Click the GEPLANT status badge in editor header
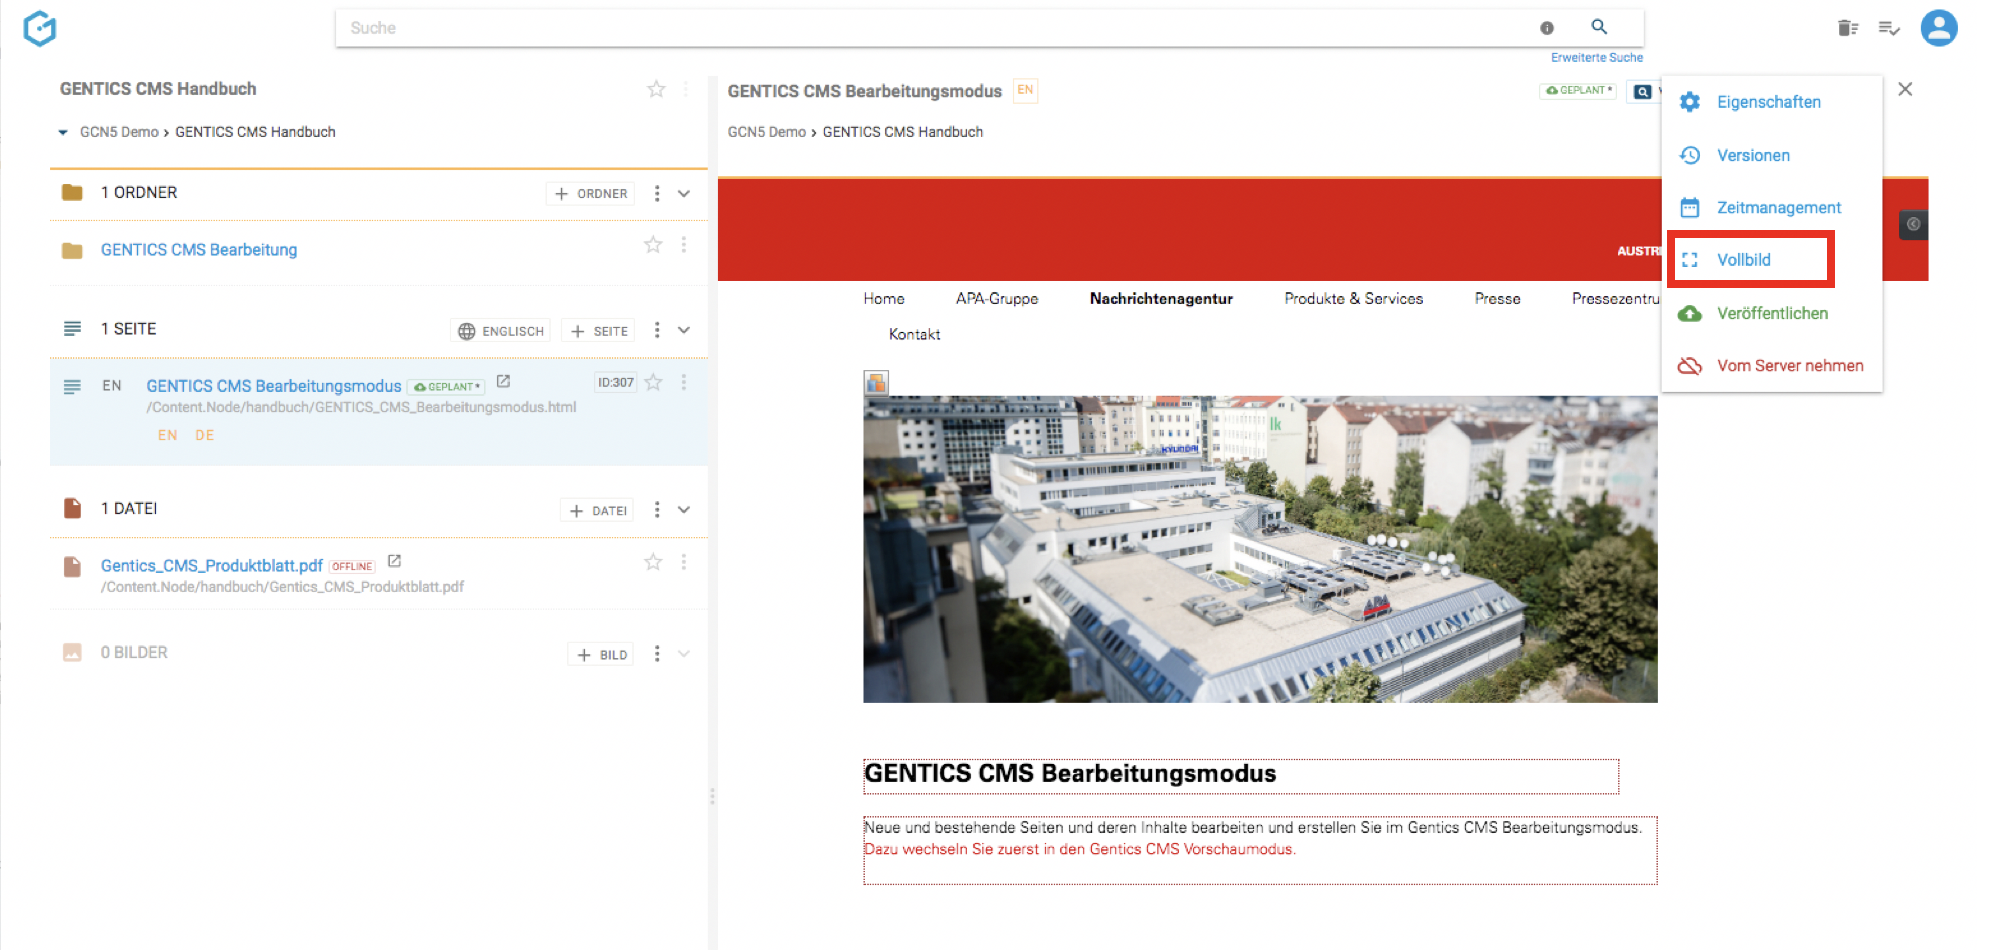 tap(1578, 90)
